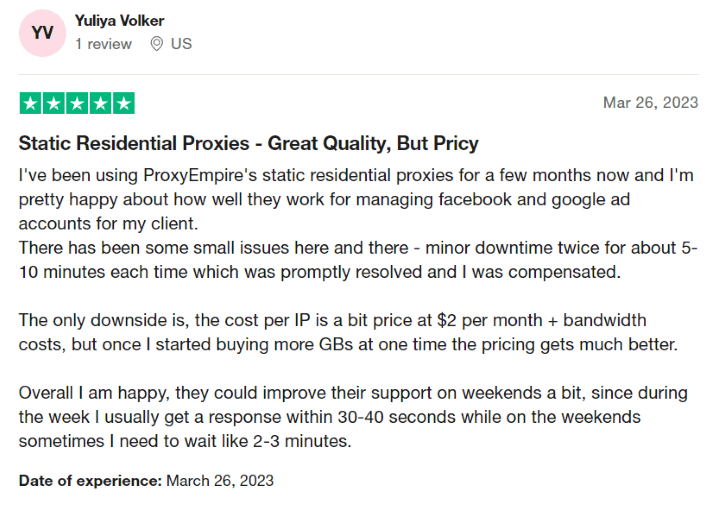Open the "Static Residential Proxies" review title
Viewport: 720px width, 505px height.
pos(248,143)
